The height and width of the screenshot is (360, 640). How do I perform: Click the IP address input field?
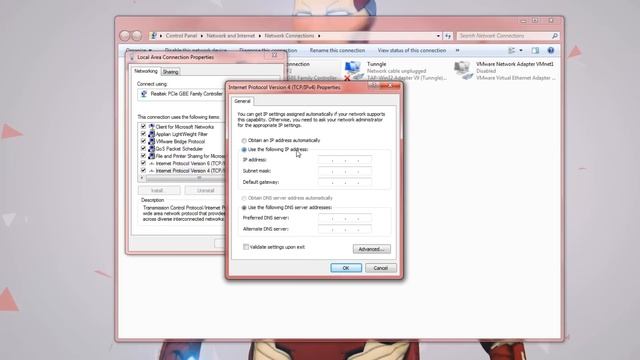(x=345, y=160)
